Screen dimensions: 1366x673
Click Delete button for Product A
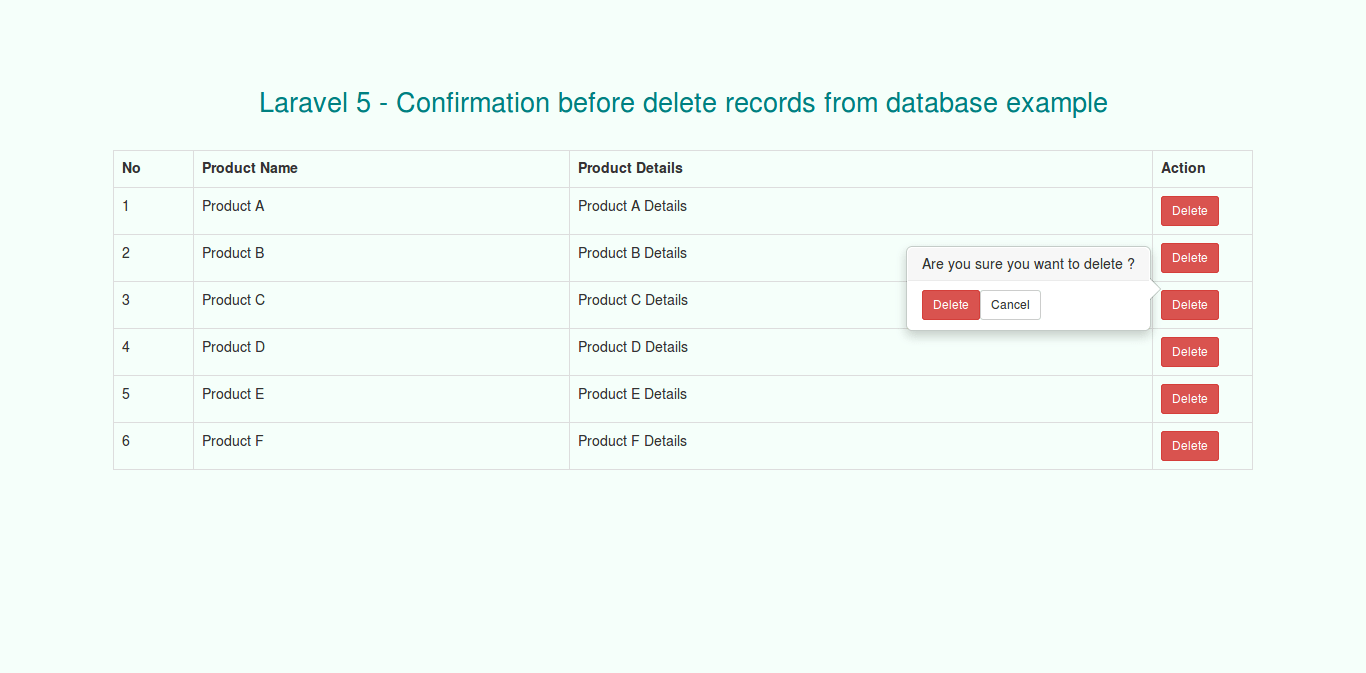tap(1189, 211)
